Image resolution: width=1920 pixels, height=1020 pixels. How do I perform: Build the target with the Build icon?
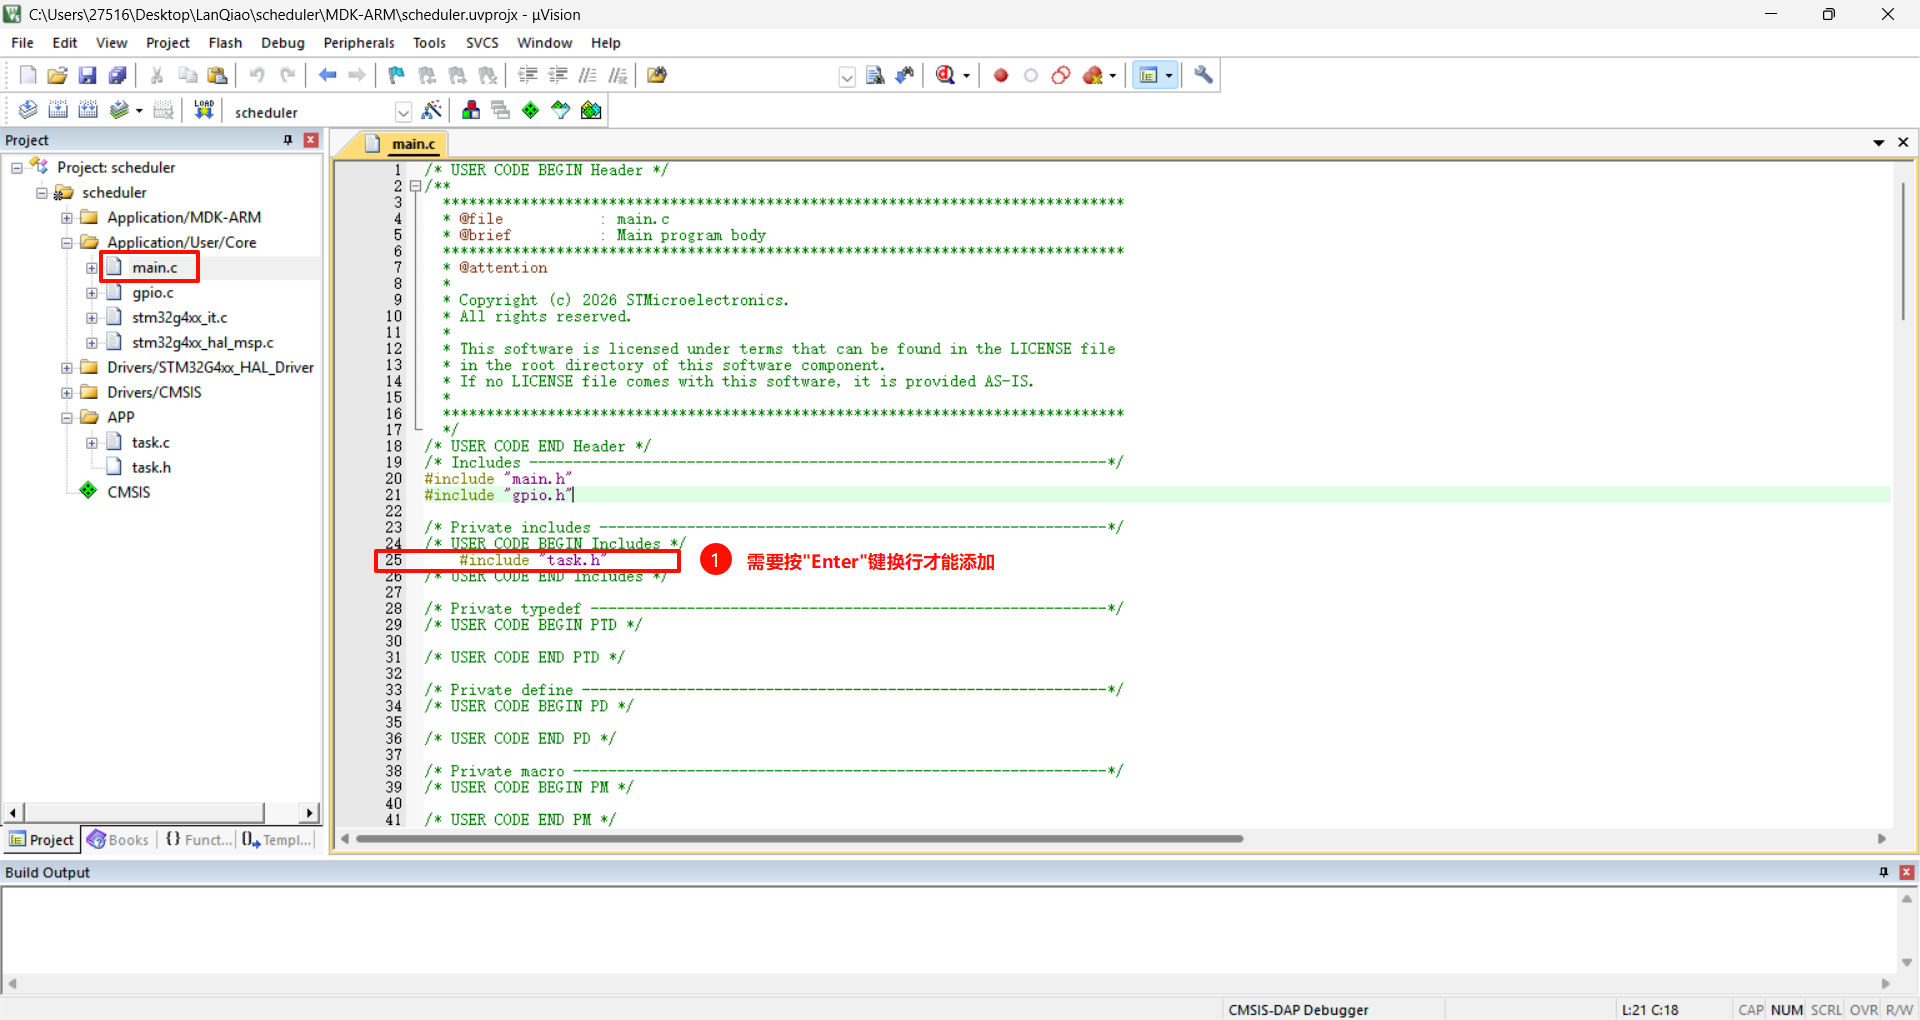[58, 110]
